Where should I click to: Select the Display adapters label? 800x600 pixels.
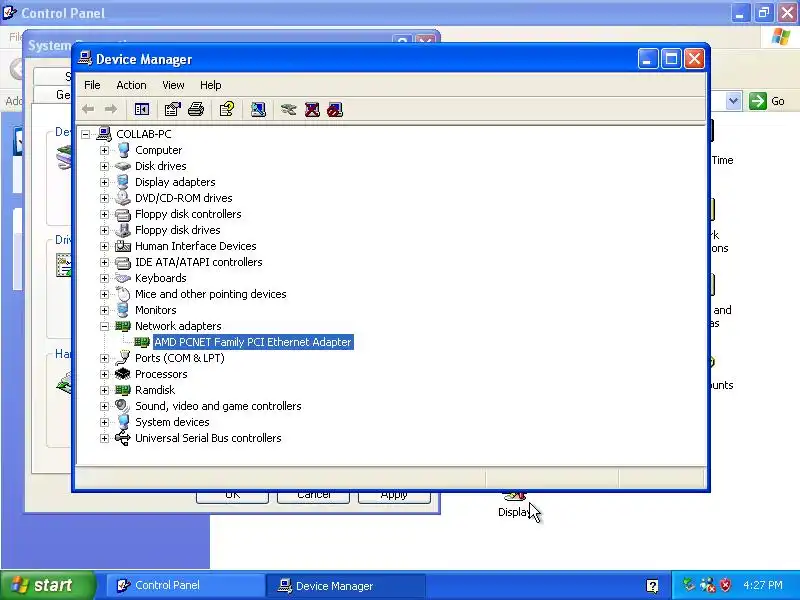click(x=175, y=182)
